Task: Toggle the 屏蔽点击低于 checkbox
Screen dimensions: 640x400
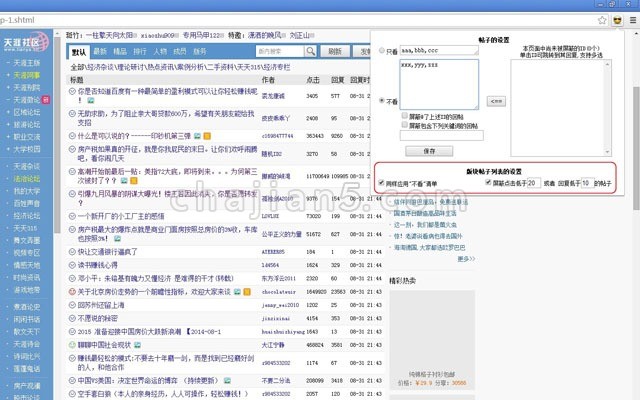Action: pyautogui.click(x=488, y=182)
